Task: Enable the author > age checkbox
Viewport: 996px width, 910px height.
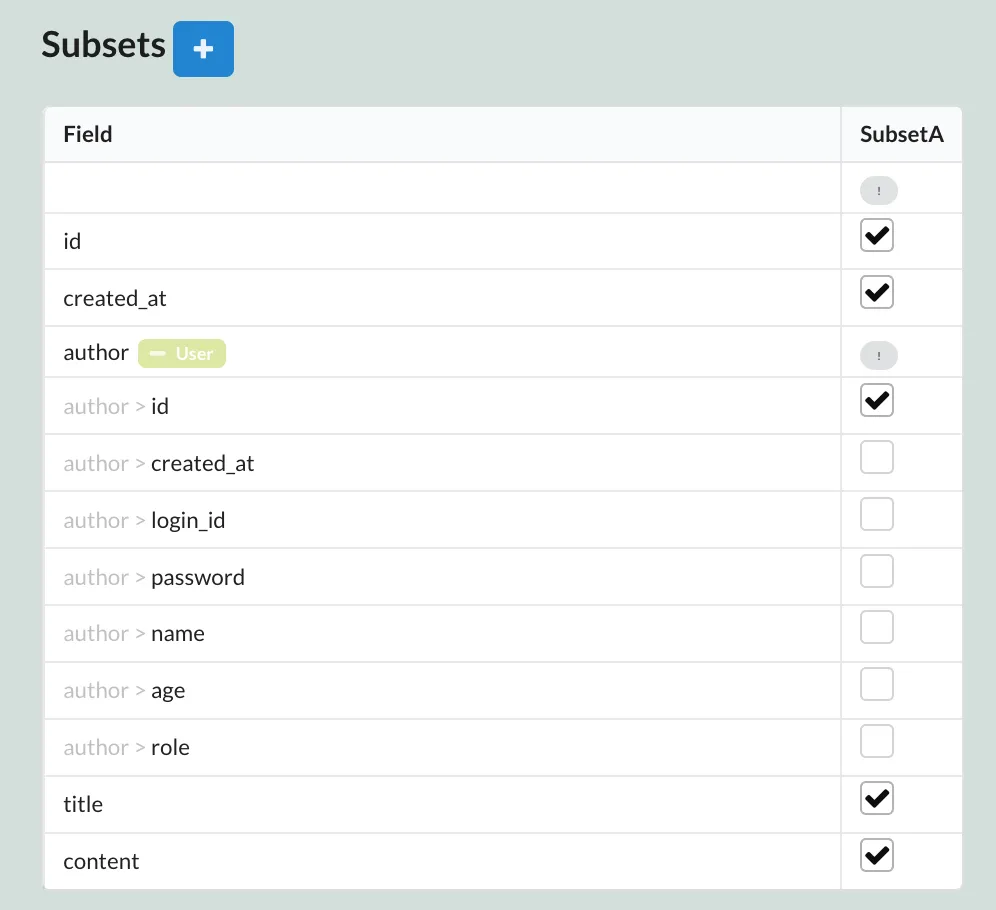Action: [877, 685]
